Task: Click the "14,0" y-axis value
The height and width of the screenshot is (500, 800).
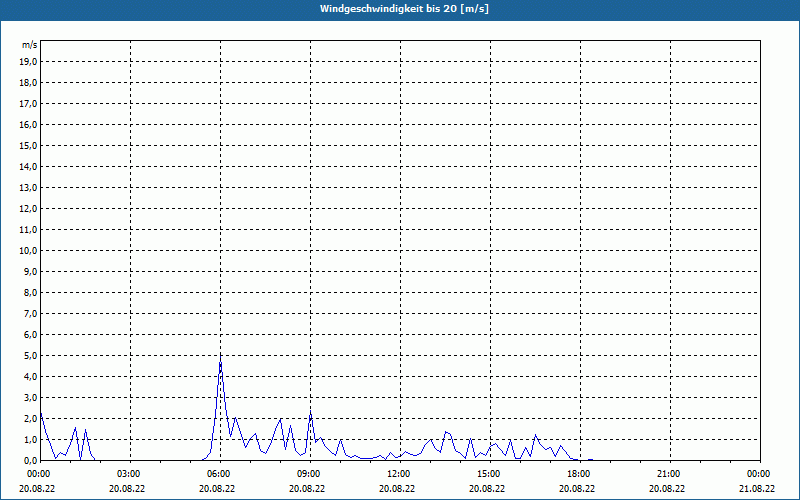Action: coord(29,166)
